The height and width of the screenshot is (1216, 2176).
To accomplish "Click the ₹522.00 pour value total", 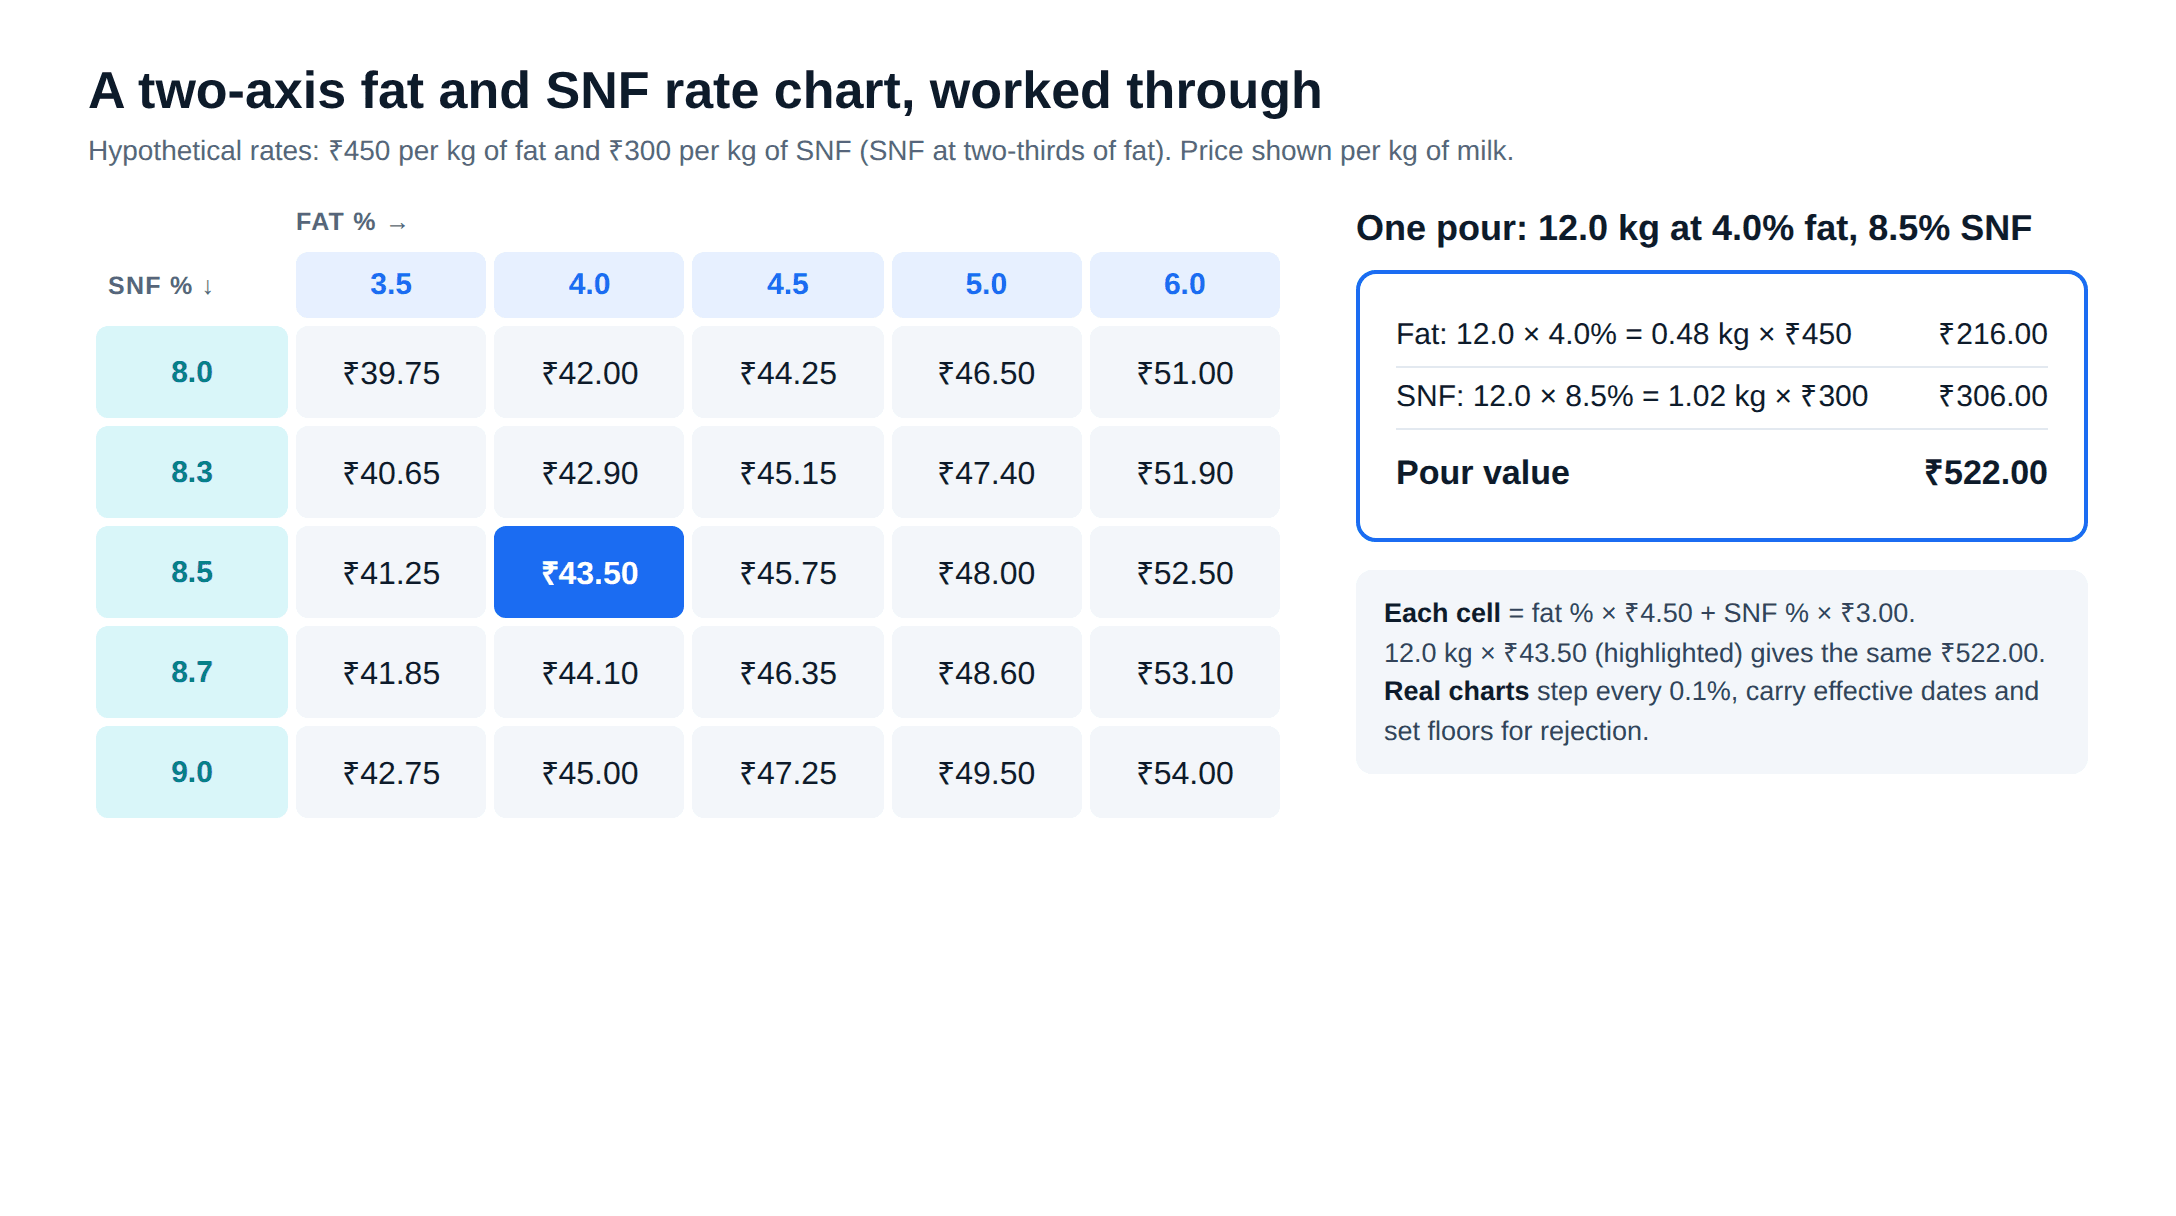I will point(1986,472).
